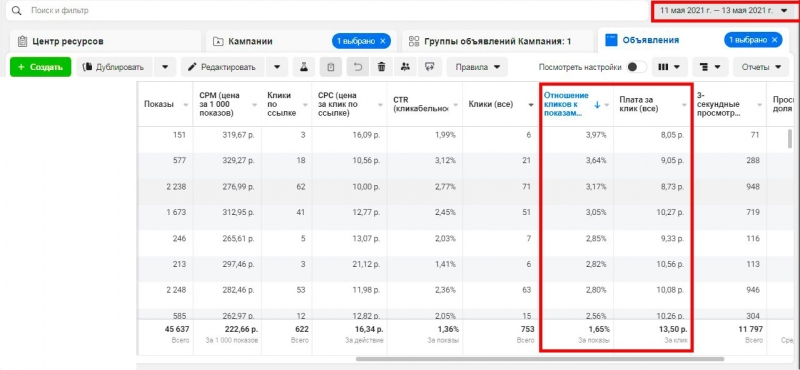Click the Отношение кликов к показам header
The width and height of the screenshot is (800, 370).
pyautogui.click(x=566, y=104)
